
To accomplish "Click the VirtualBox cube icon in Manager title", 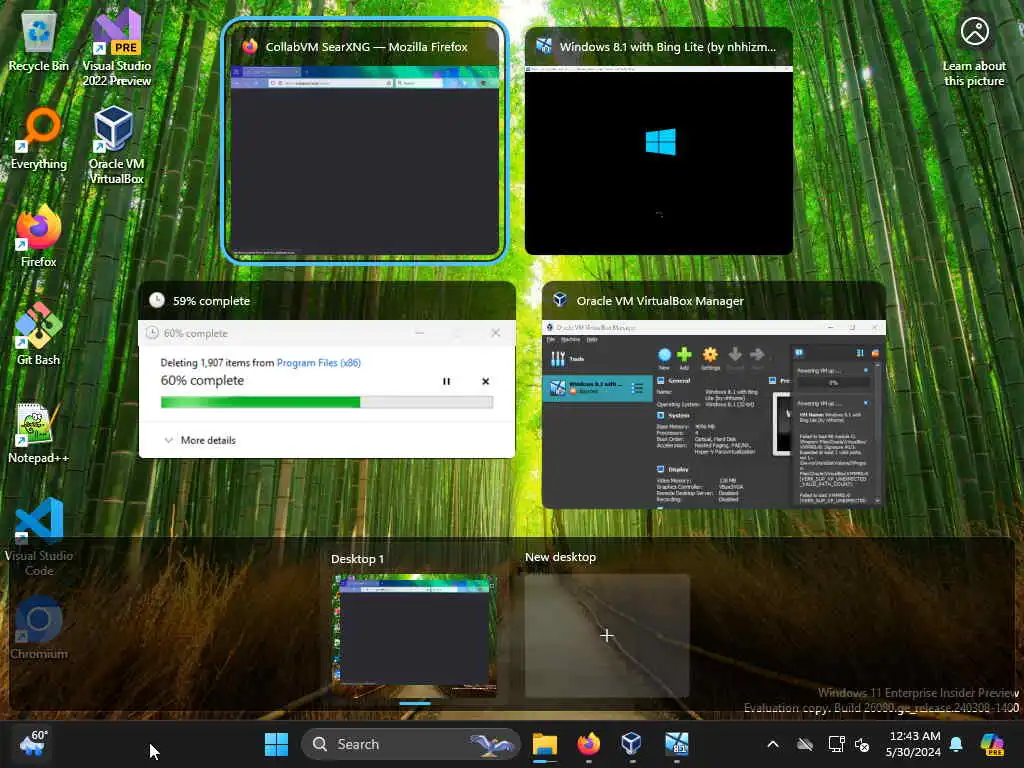I will pyautogui.click(x=560, y=300).
